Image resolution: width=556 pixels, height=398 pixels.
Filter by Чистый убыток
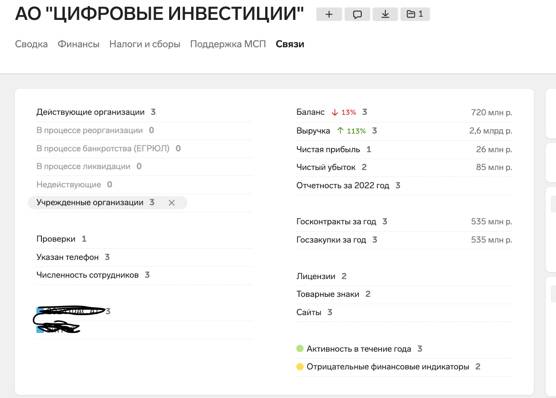404,167
